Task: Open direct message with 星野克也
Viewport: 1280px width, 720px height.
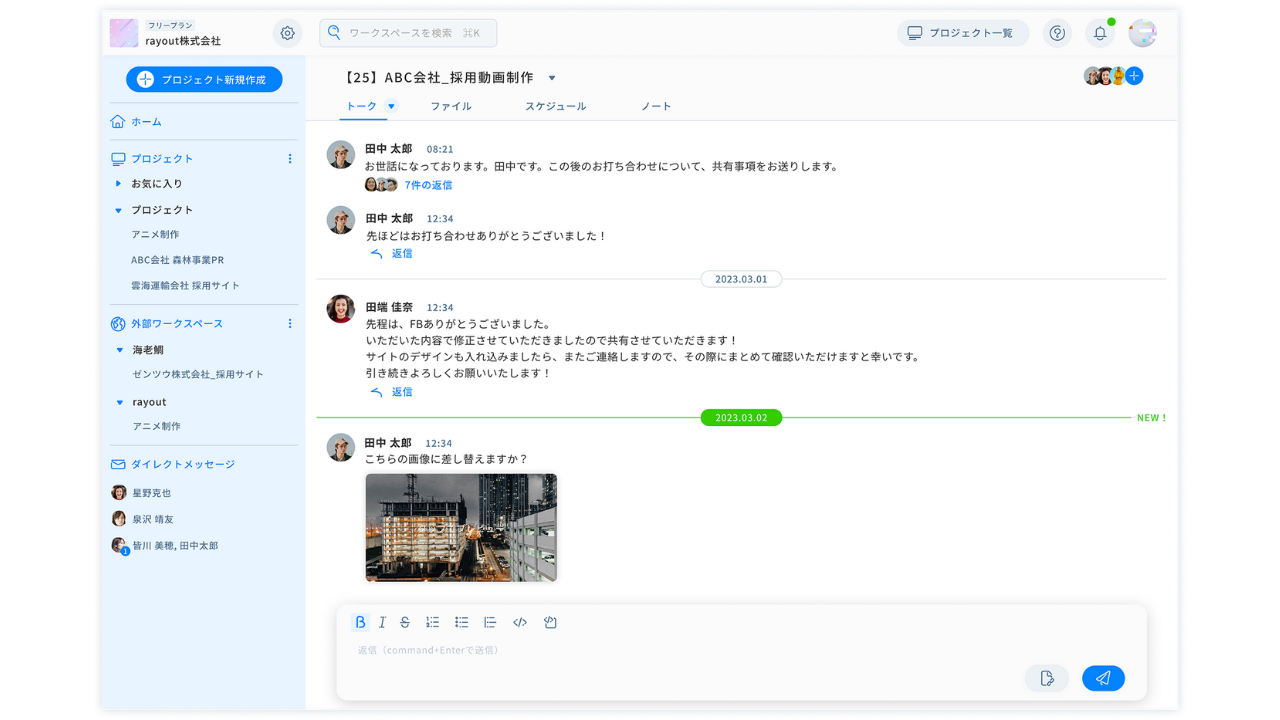Action: pos(141,493)
